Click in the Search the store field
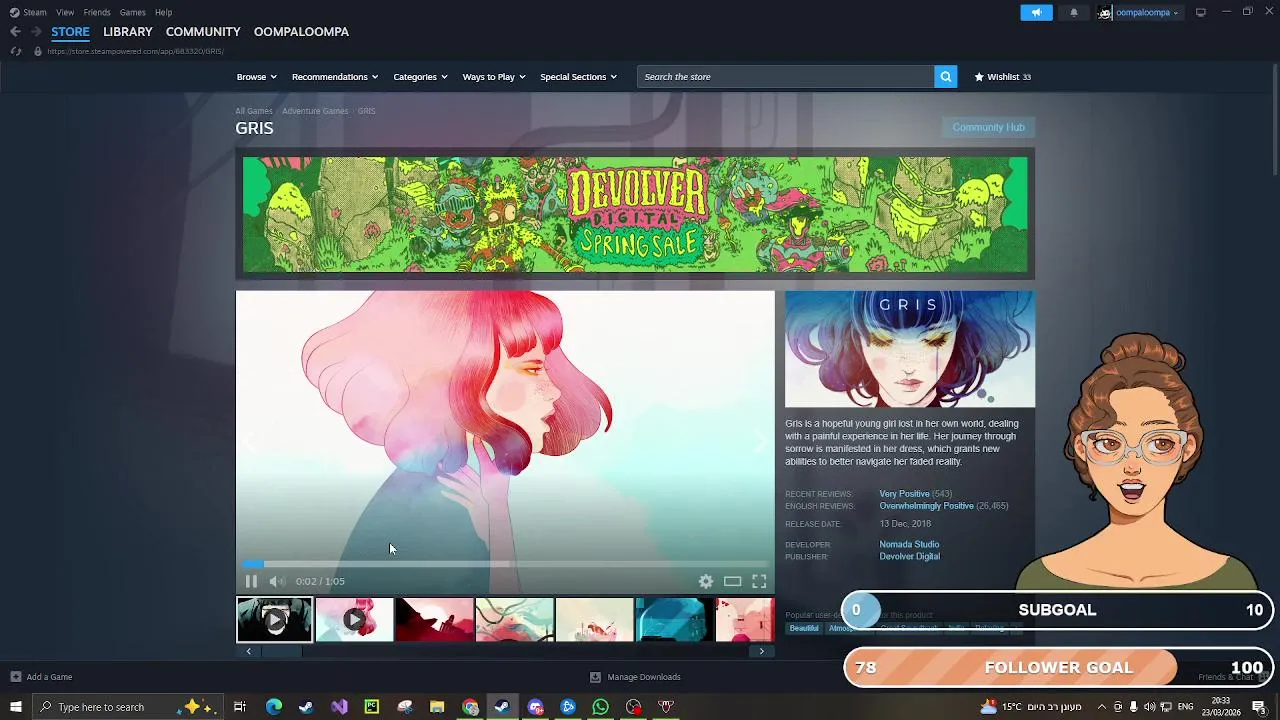The height and width of the screenshot is (720, 1280). pyautogui.click(x=785, y=77)
